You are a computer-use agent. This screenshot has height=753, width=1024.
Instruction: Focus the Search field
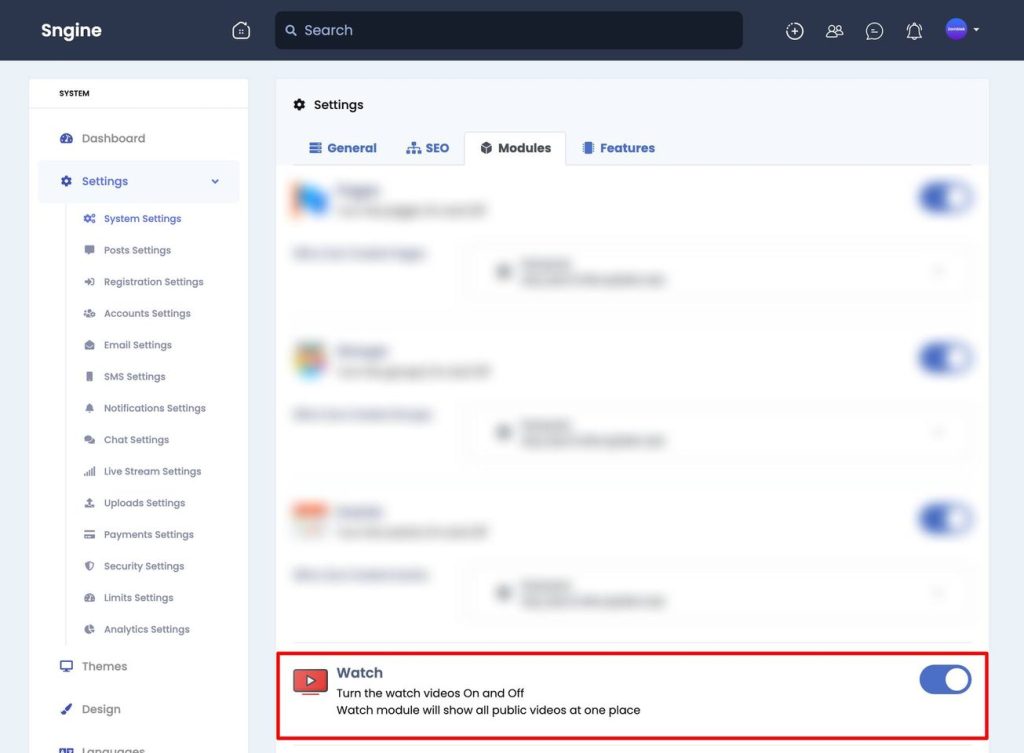coord(508,30)
